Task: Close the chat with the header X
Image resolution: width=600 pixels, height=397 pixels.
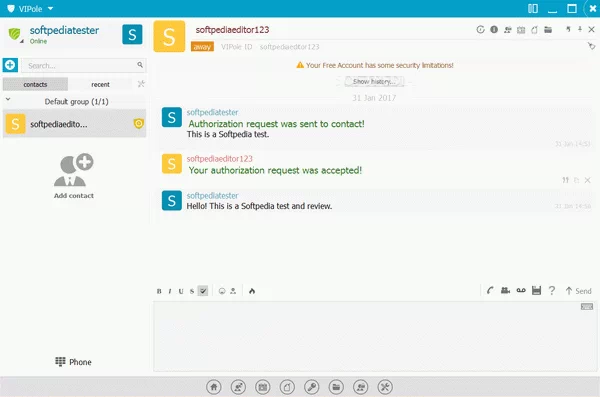Action: pos(592,29)
